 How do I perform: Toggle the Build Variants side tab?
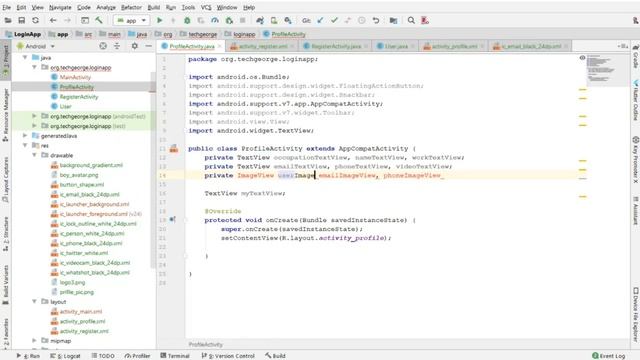[x=6, y=284]
